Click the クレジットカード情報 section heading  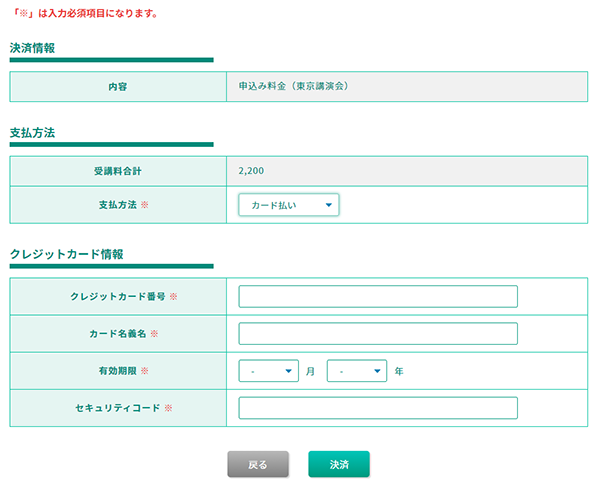click(67, 254)
